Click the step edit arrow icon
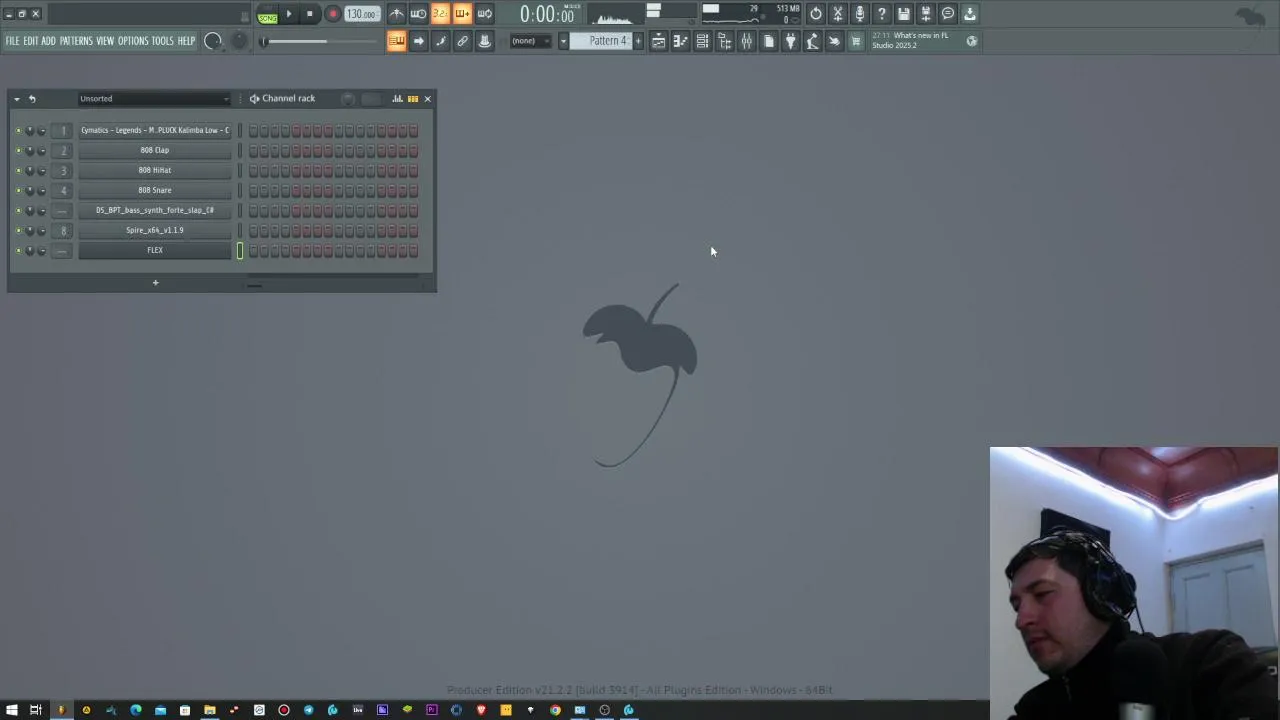The height and width of the screenshot is (720, 1280). click(418, 41)
